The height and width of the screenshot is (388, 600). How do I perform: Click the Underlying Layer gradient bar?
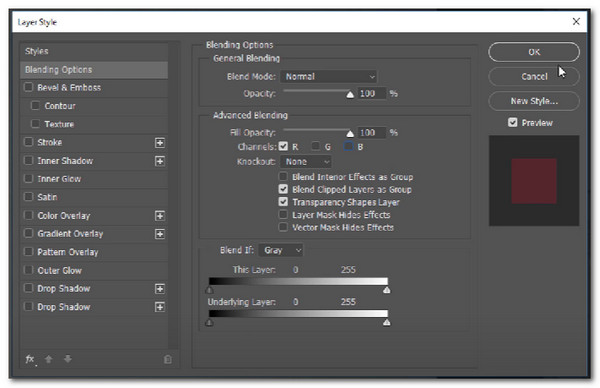298,313
